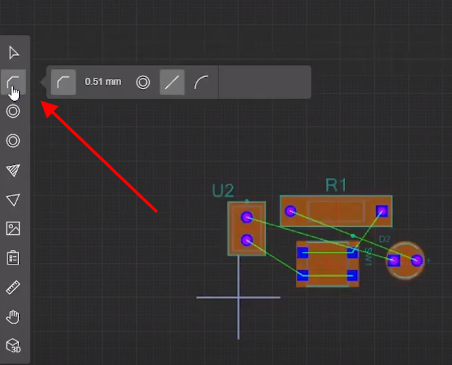Click the square pad on R1
This screenshot has height=365, width=452.
click(x=382, y=211)
